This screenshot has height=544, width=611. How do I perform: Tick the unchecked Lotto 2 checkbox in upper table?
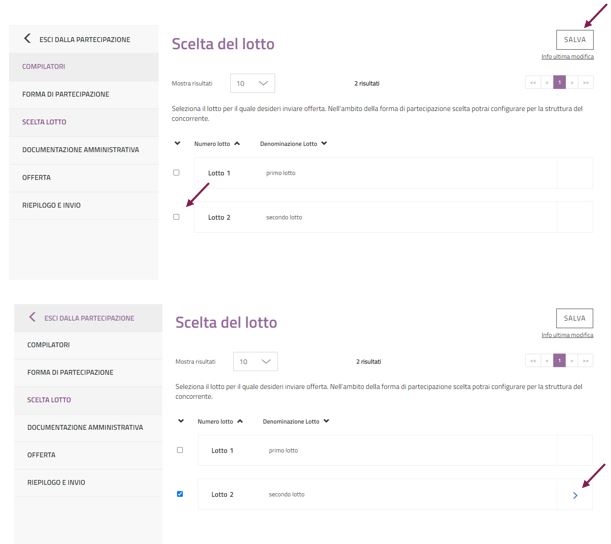point(177,217)
